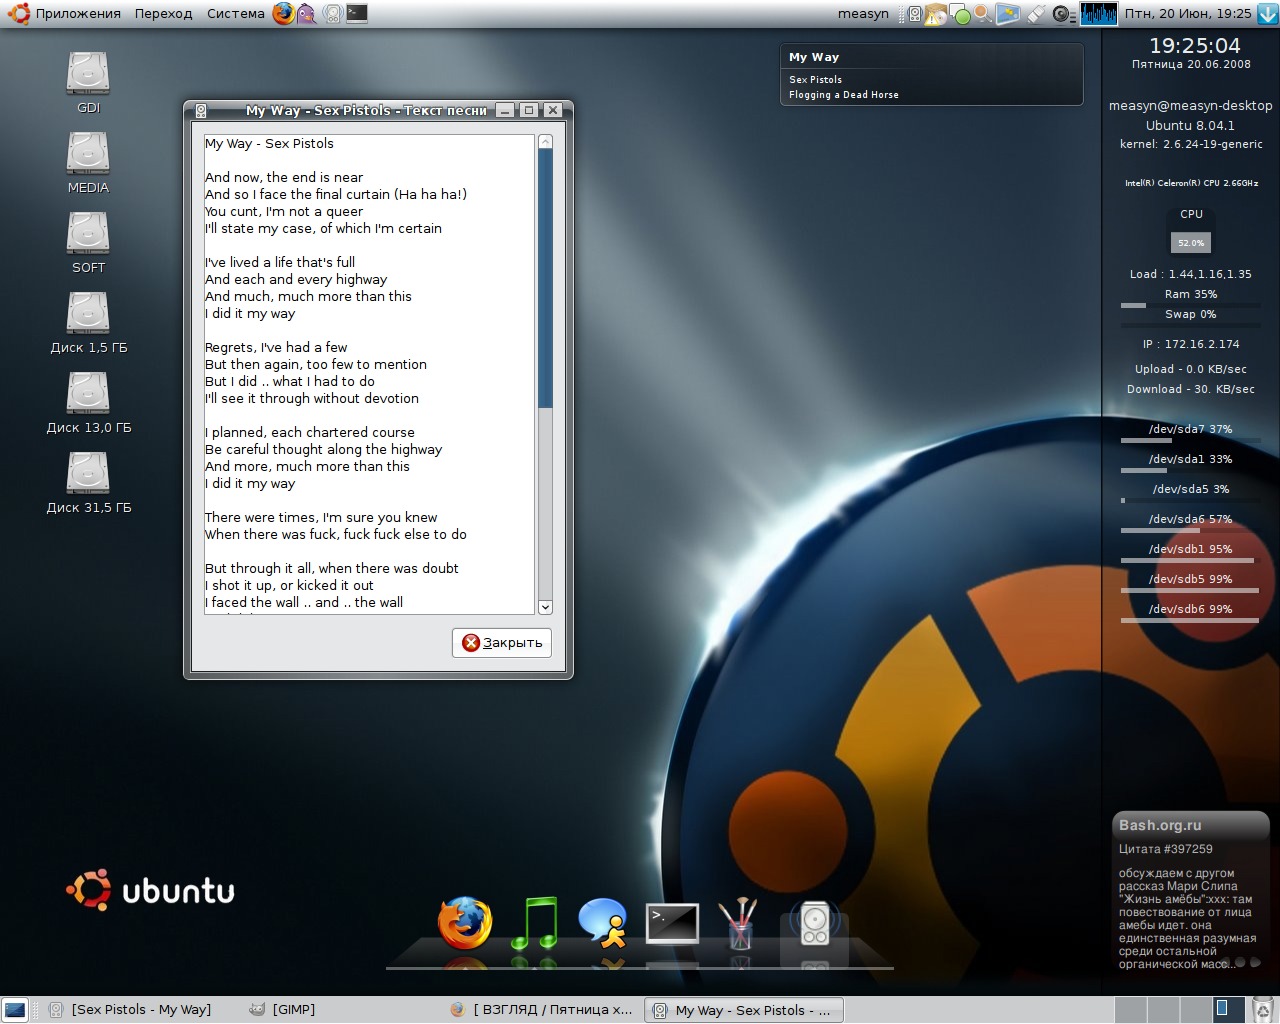The image size is (1280, 1024).
Task: Open the music player launcher in the top panel
Action: pyautogui.click(x=333, y=13)
